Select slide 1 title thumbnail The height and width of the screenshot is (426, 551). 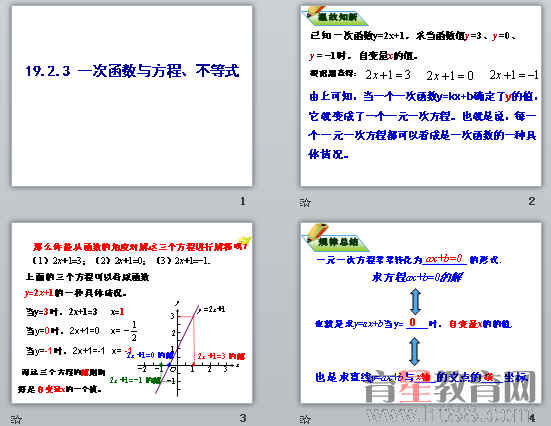pos(132,96)
